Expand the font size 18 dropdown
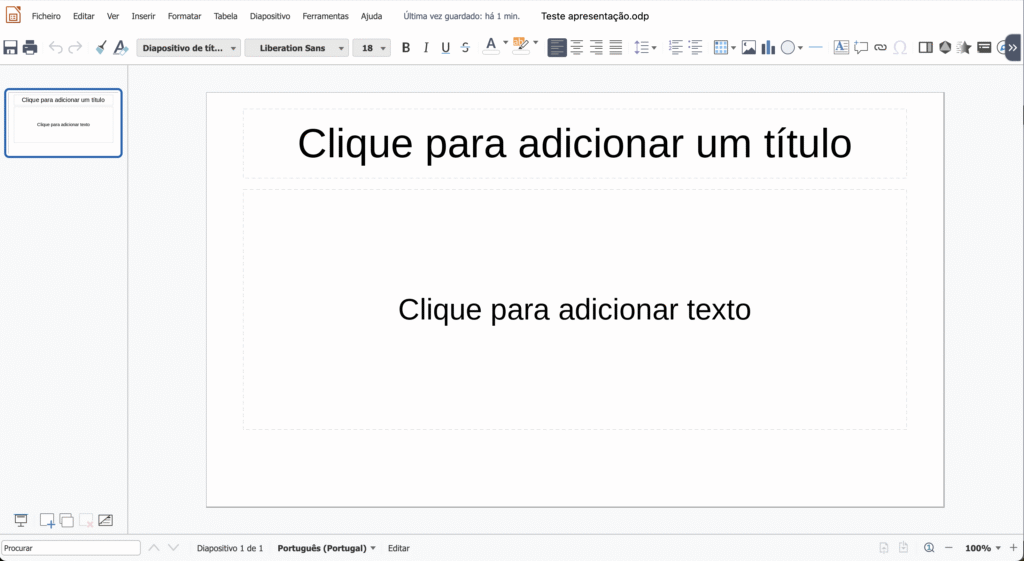This screenshot has width=1024, height=561. [x=384, y=48]
